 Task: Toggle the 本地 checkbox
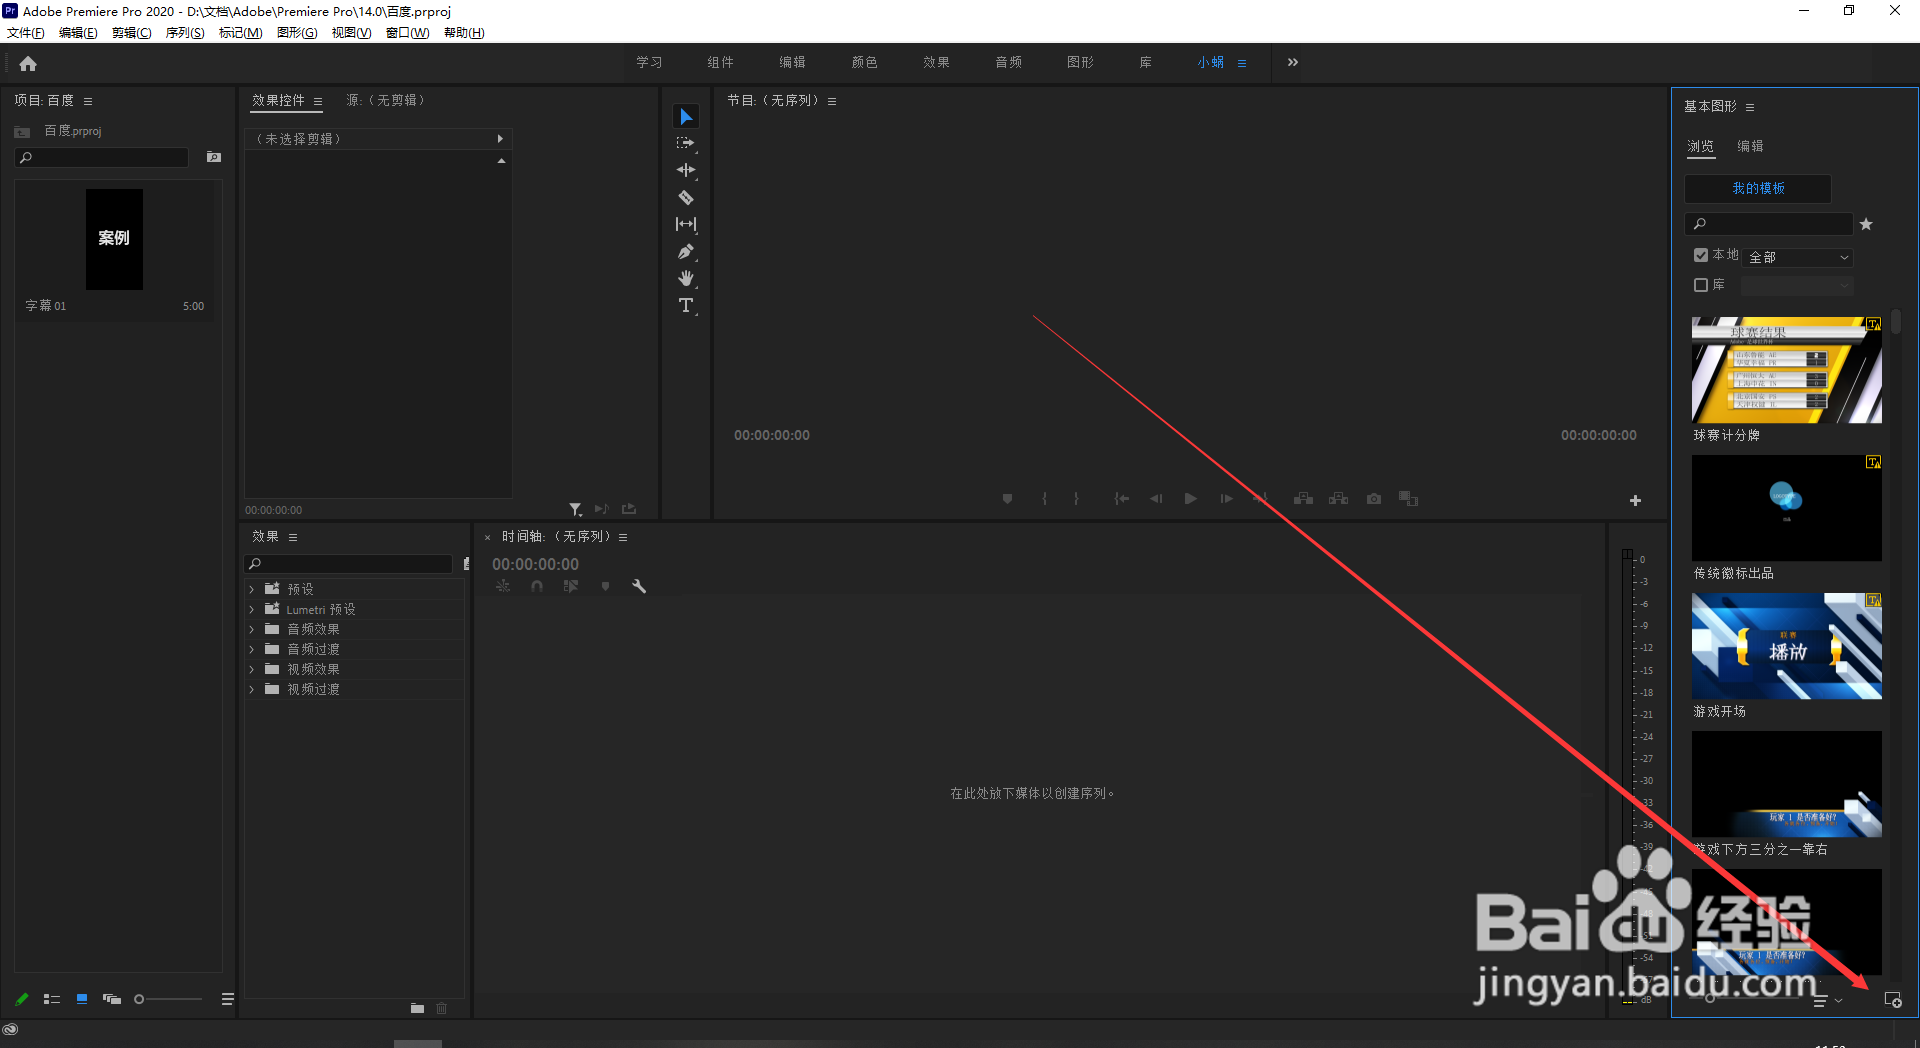point(1701,255)
